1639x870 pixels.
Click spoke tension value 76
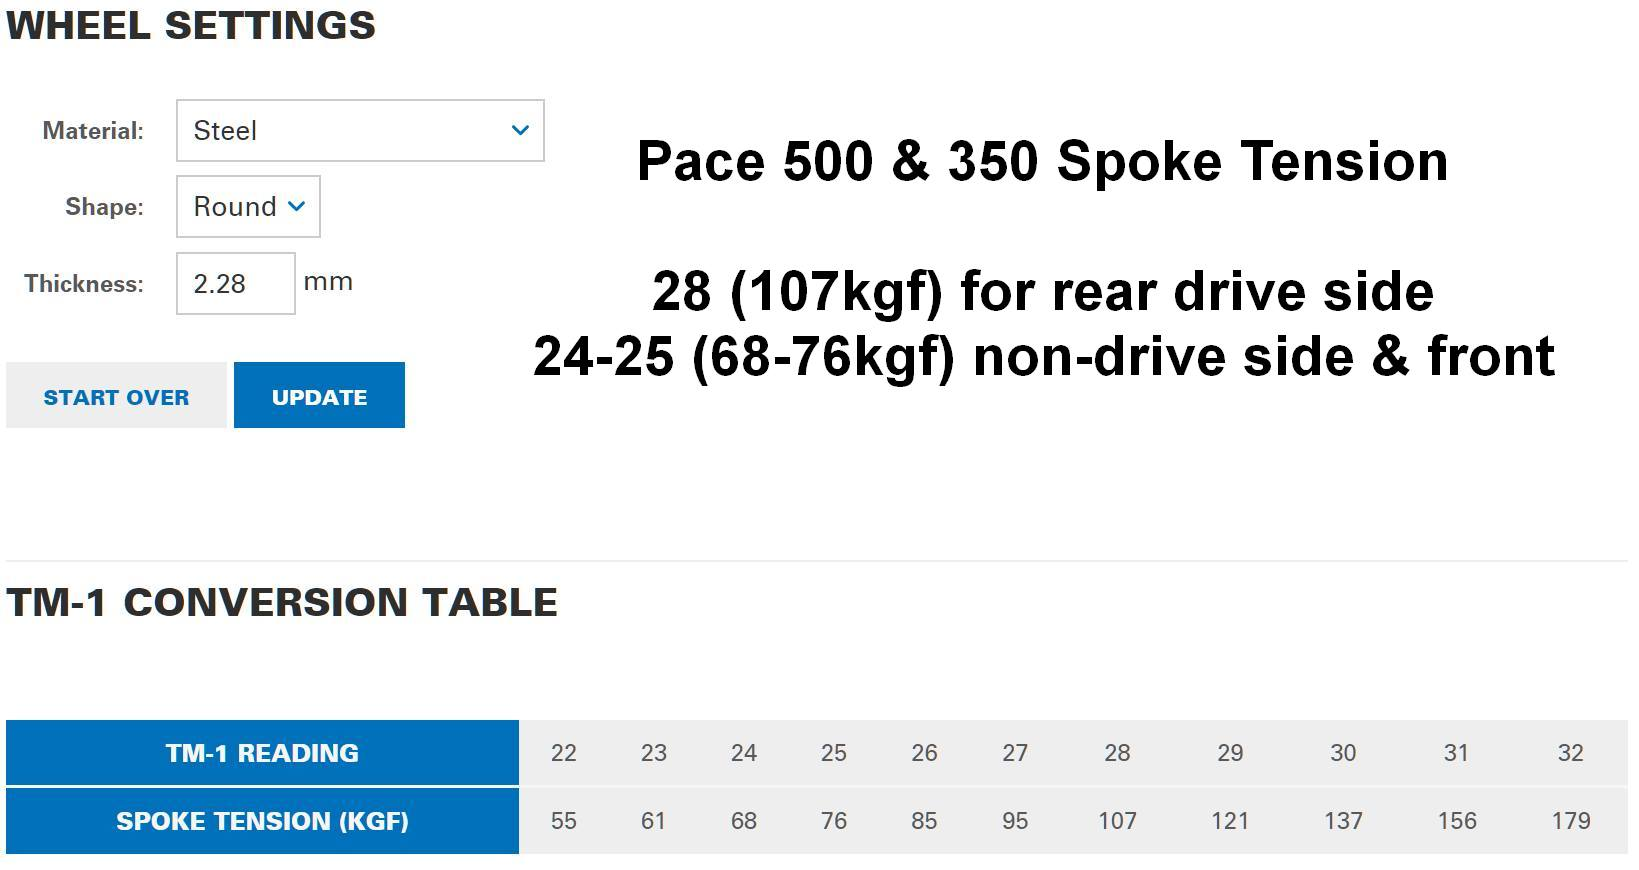tap(834, 821)
